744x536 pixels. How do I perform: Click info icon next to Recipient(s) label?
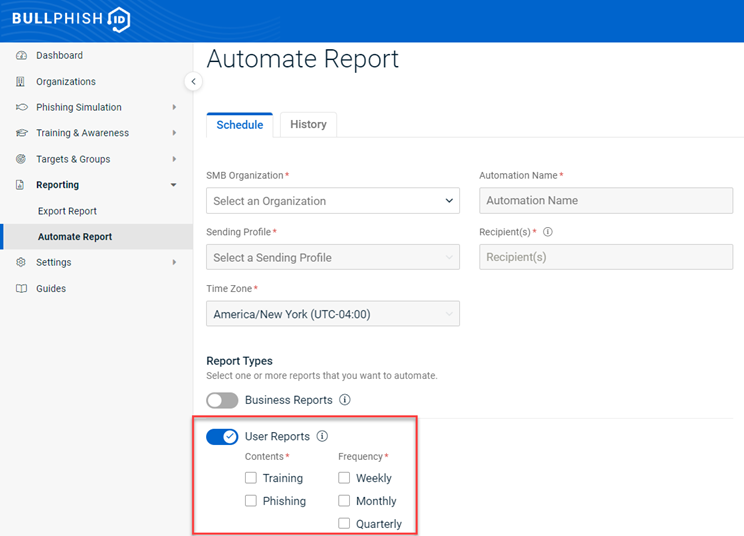(547, 232)
